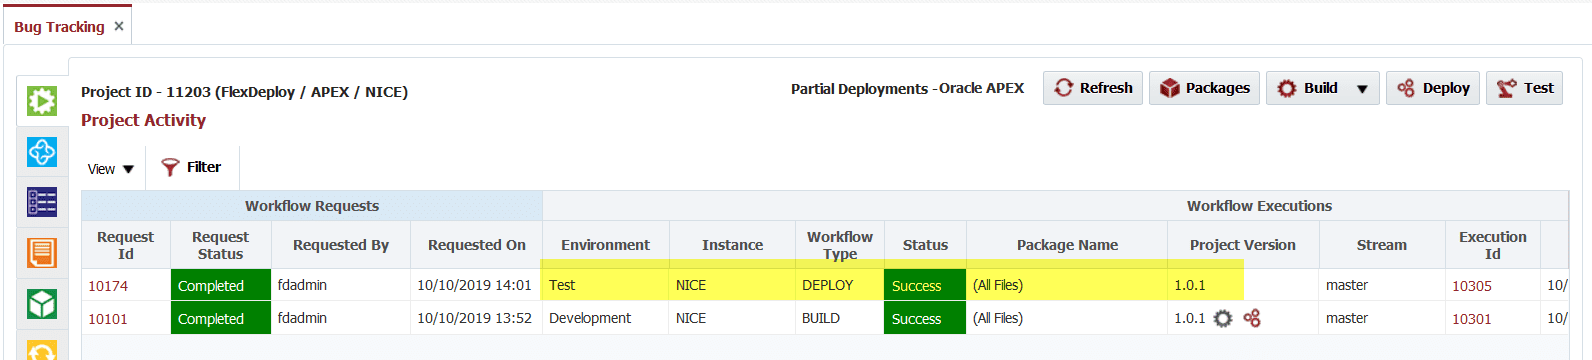Select (All Files) package in Development row
1592x360 pixels.
(x=1067, y=318)
